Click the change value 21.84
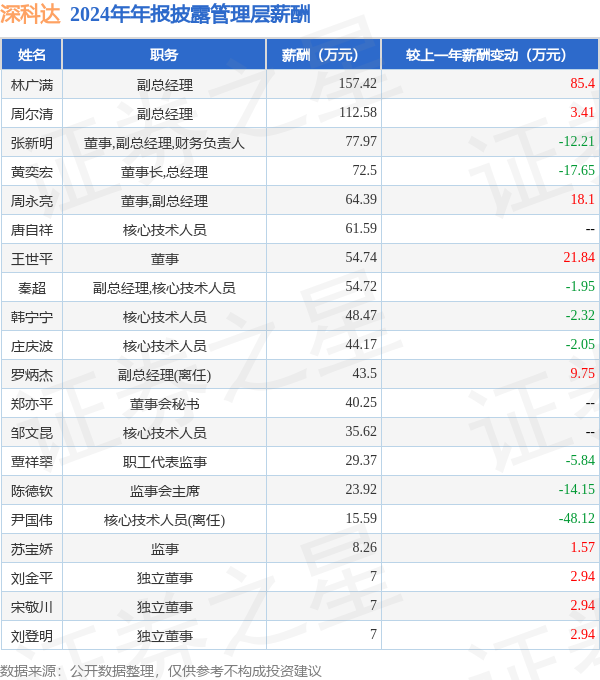This screenshot has width=600, height=680. pos(579,257)
